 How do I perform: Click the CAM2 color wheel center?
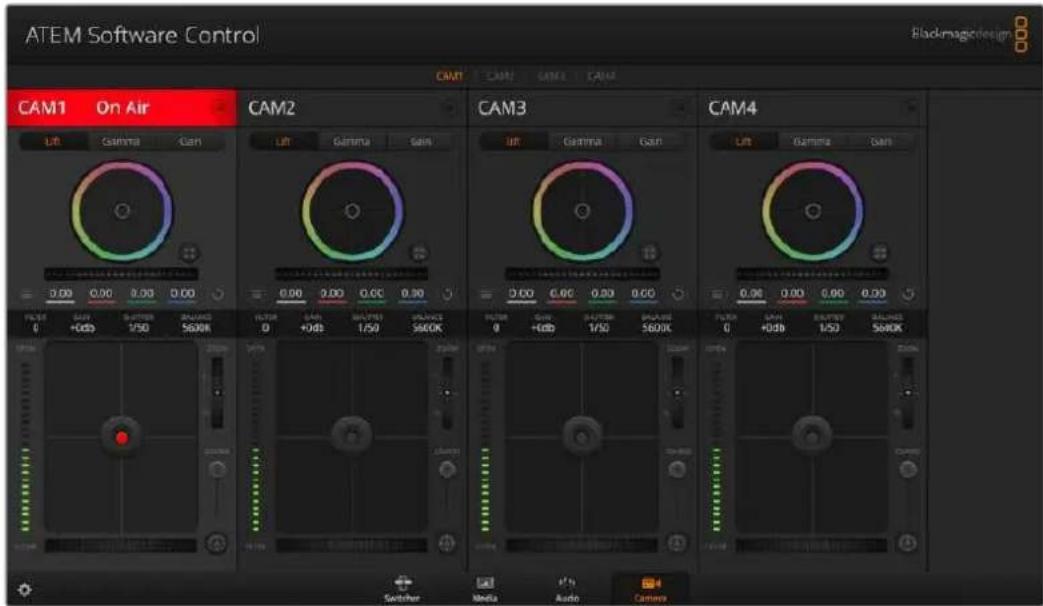(x=352, y=211)
